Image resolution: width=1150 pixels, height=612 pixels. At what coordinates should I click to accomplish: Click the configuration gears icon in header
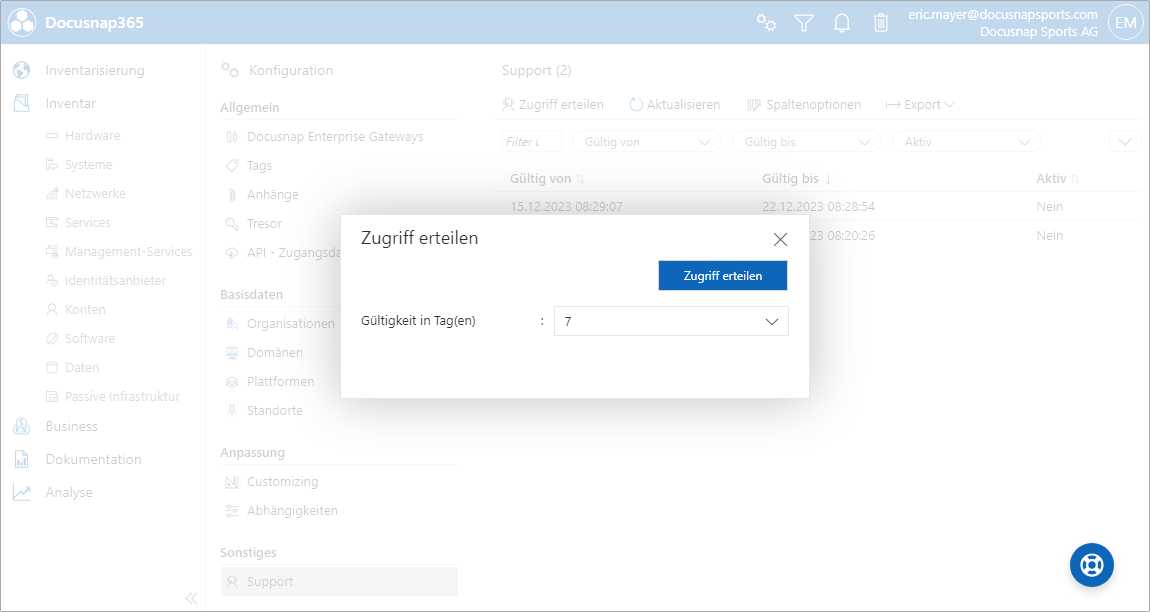pos(766,22)
